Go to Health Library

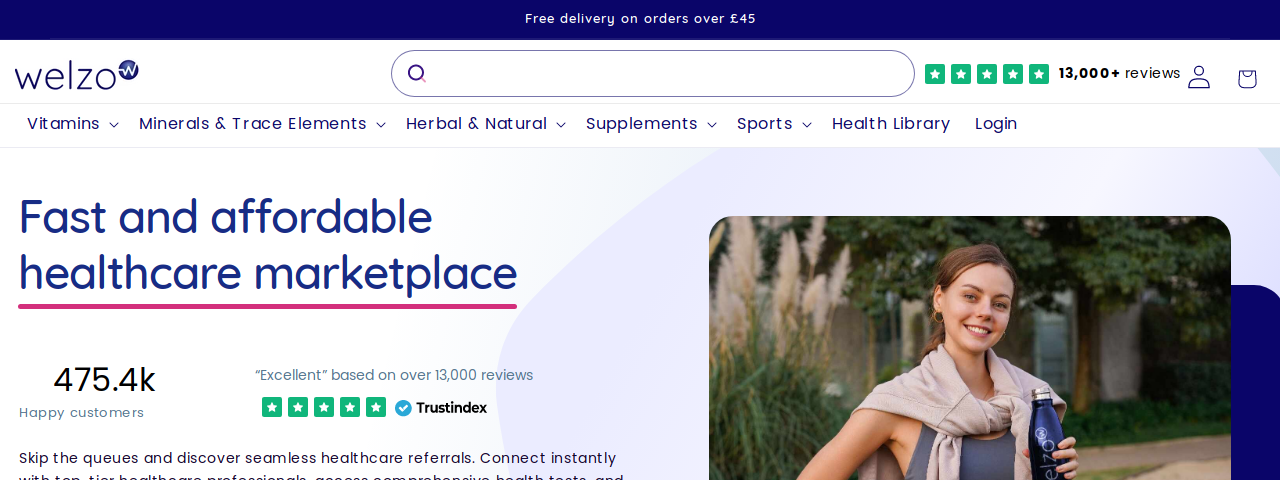point(891,124)
